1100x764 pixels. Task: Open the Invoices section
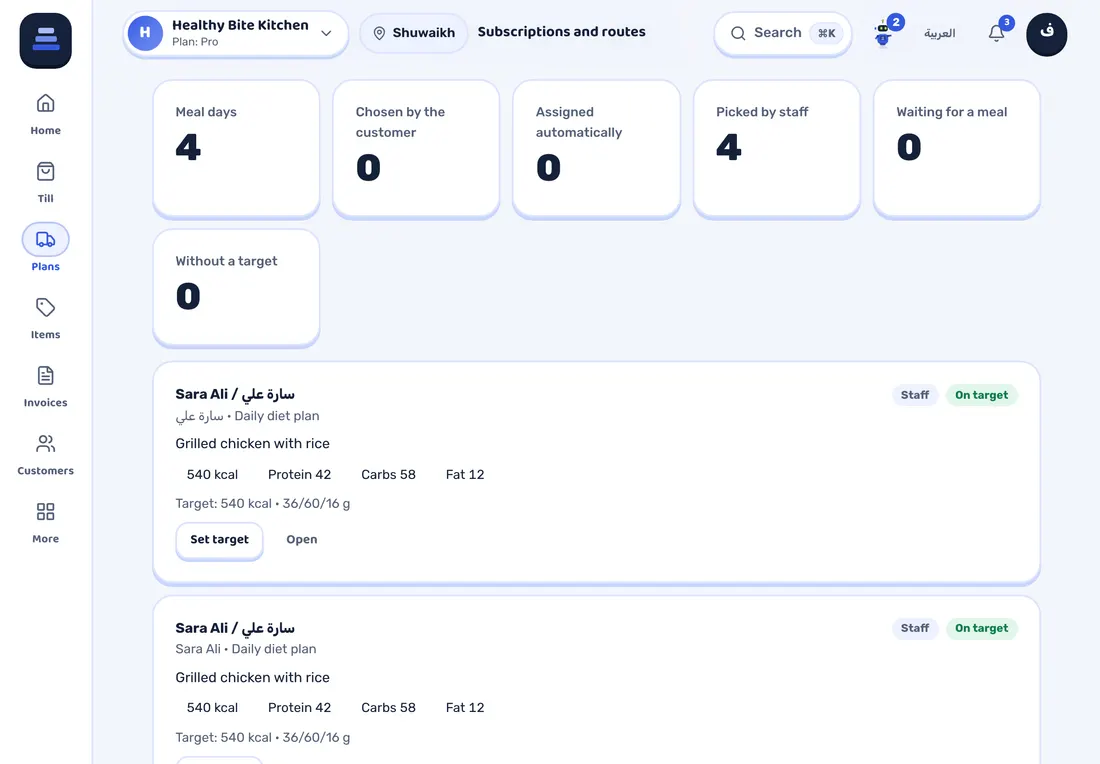point(46,387)
